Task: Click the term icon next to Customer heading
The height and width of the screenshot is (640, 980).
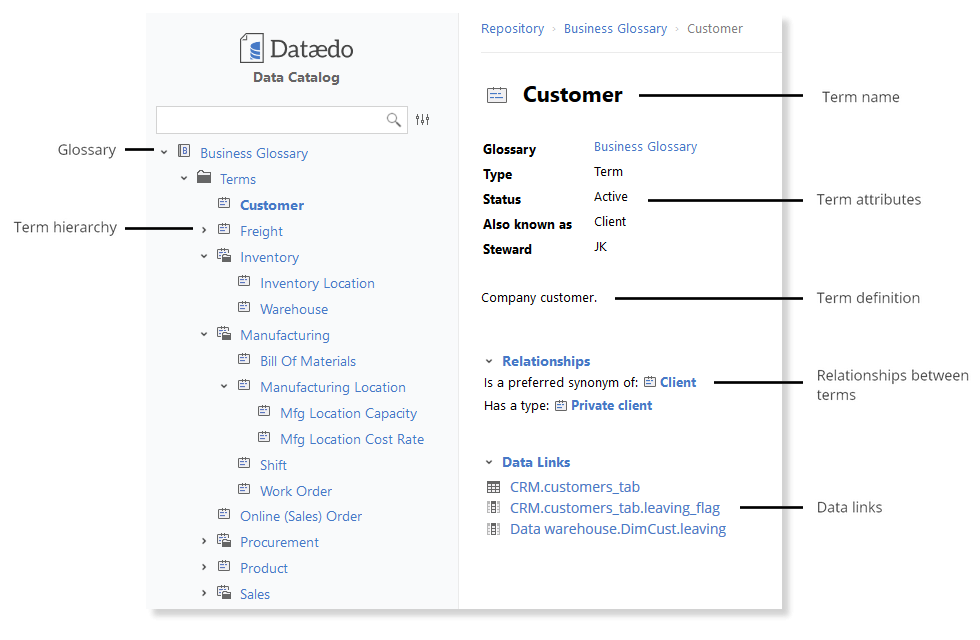Action: tap(497, 95)
